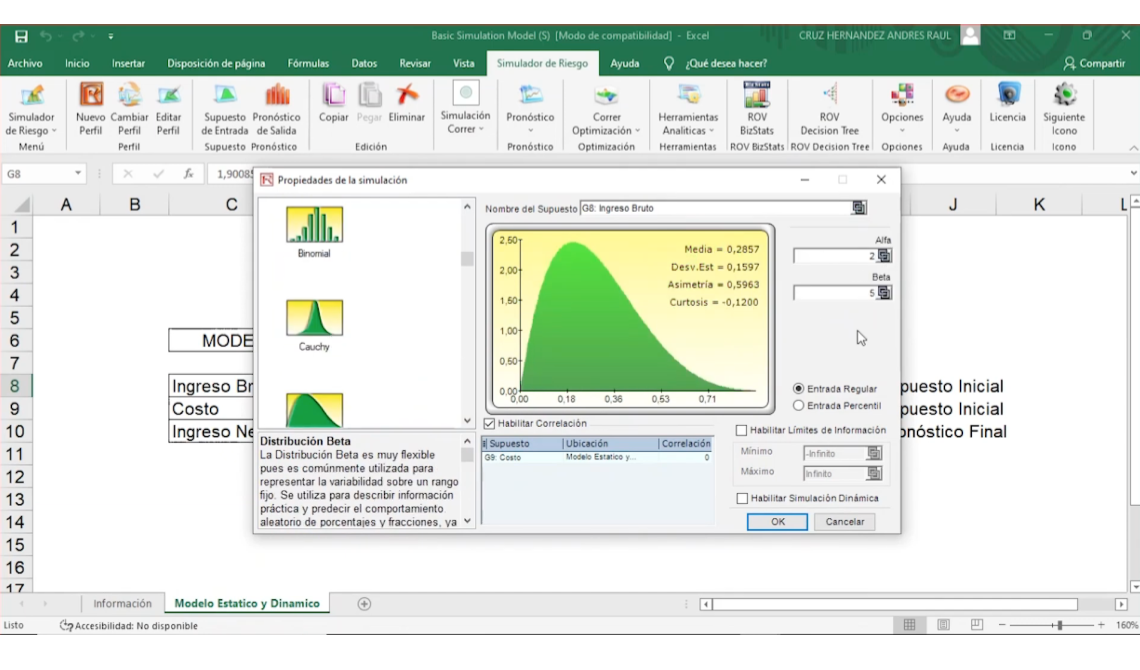The height and width of the screenshot is (670, 1140).
Task: Click the insert function fx icon
Action: (189, 174)
